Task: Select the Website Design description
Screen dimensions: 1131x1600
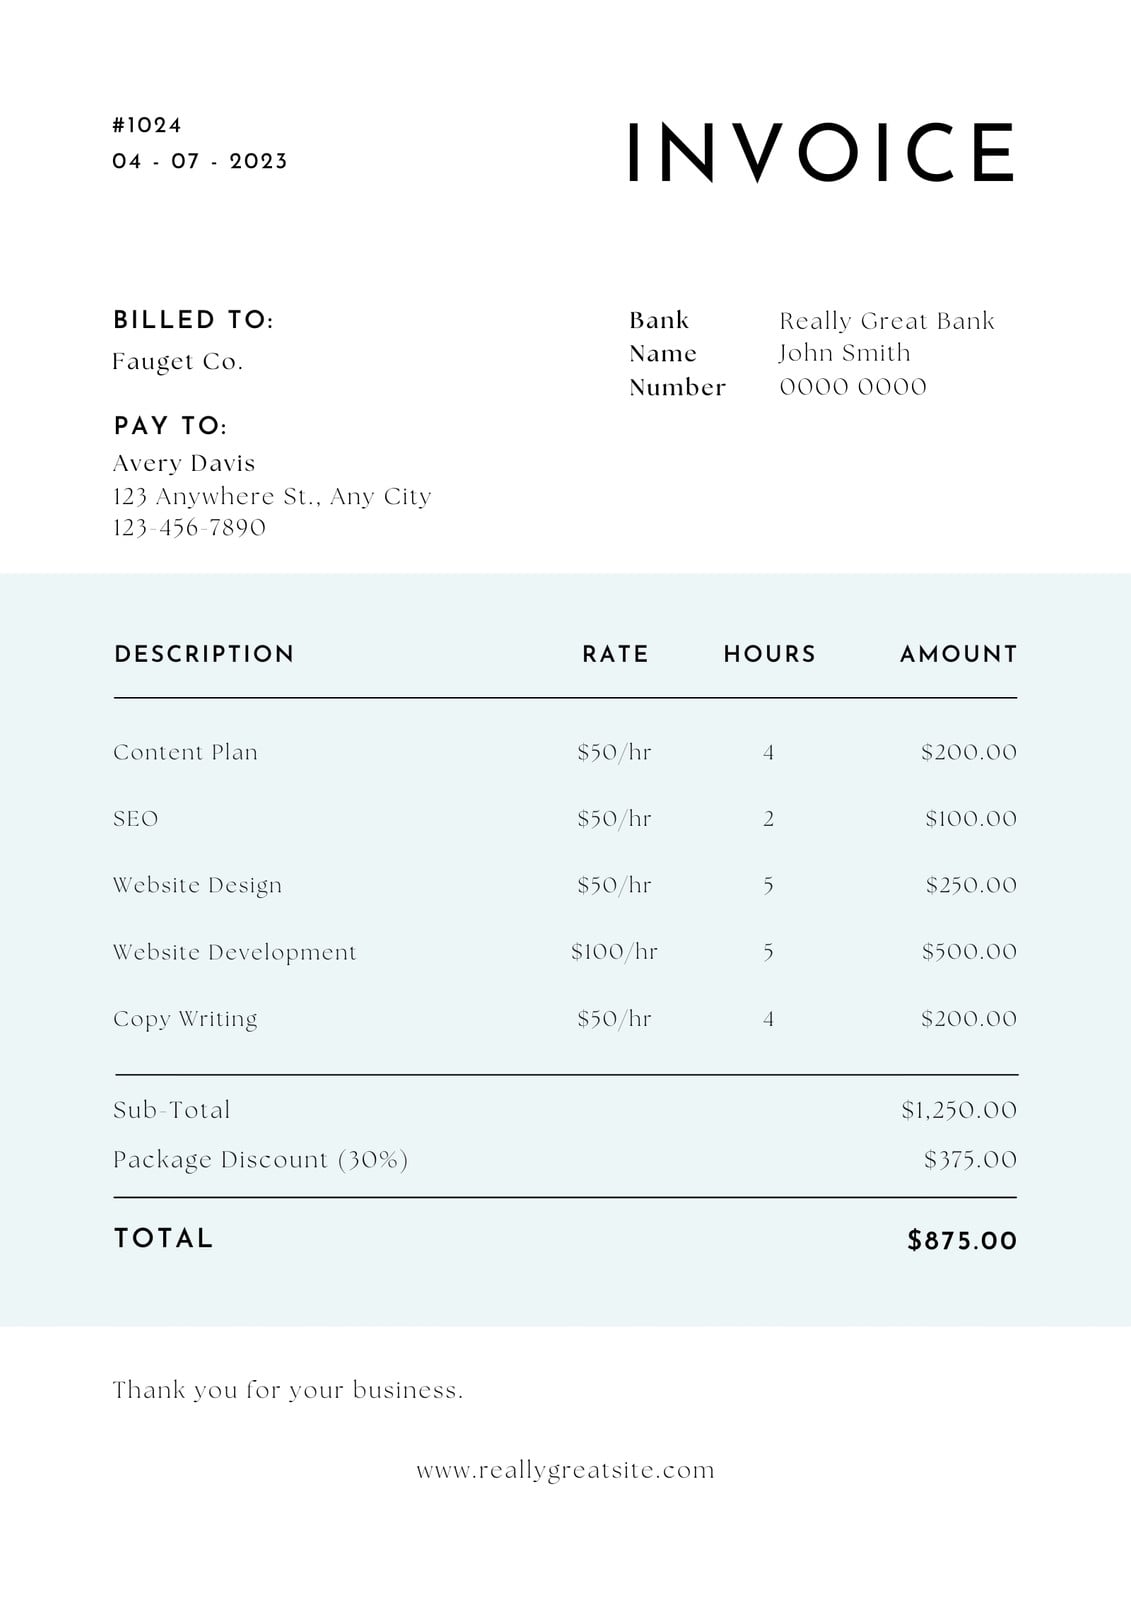Action: pyautogui.click(x=197, y=886)
